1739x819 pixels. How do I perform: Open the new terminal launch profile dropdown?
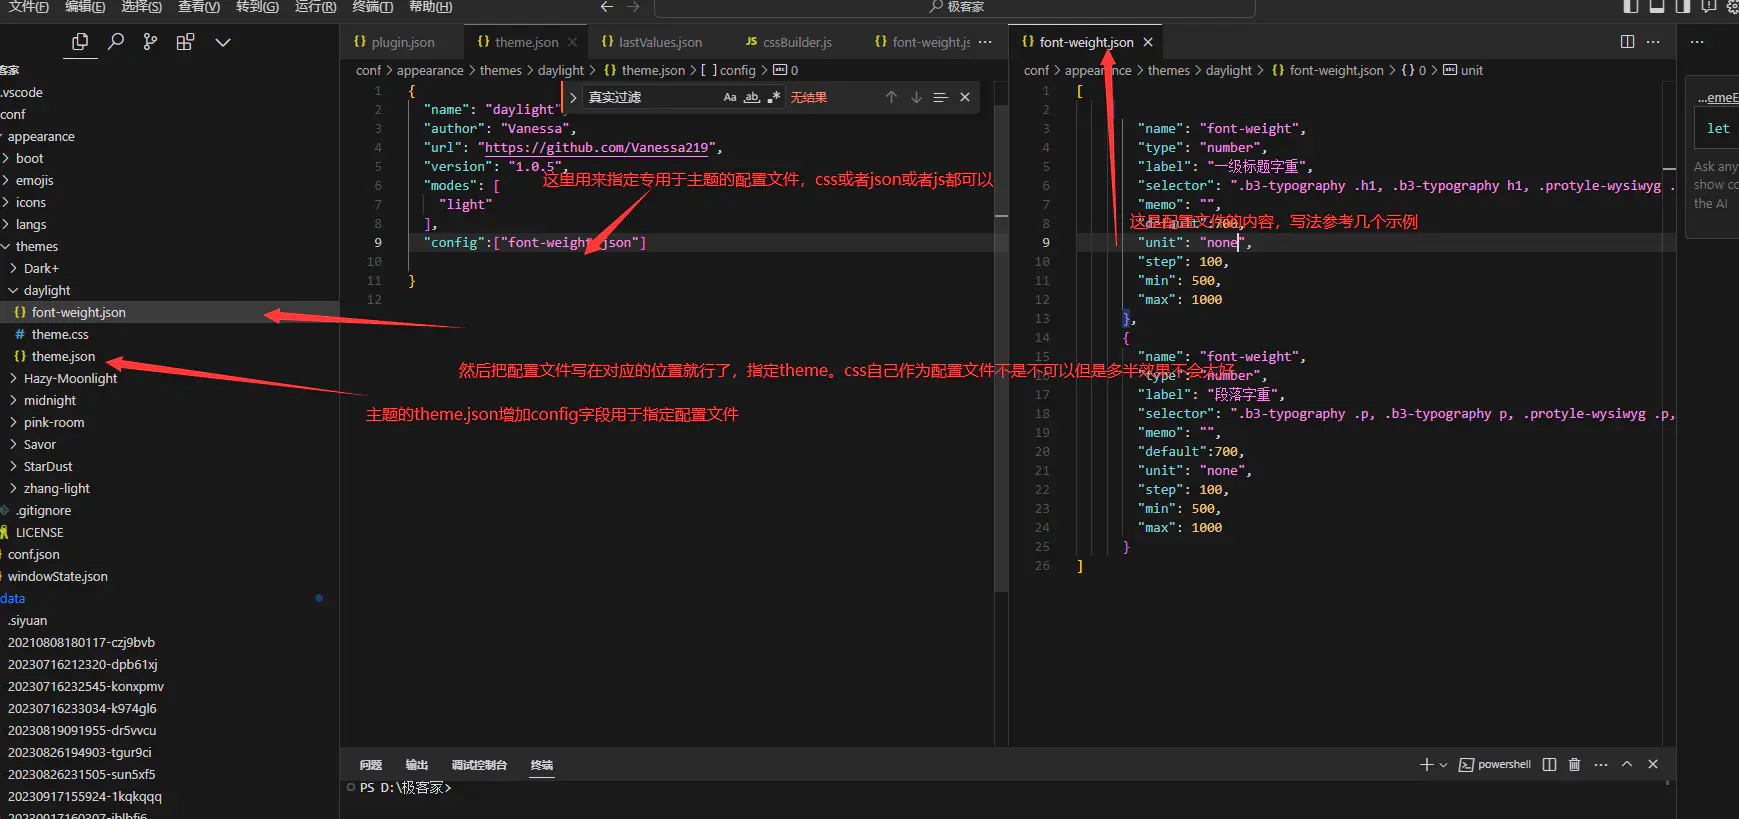point(1443,764)
